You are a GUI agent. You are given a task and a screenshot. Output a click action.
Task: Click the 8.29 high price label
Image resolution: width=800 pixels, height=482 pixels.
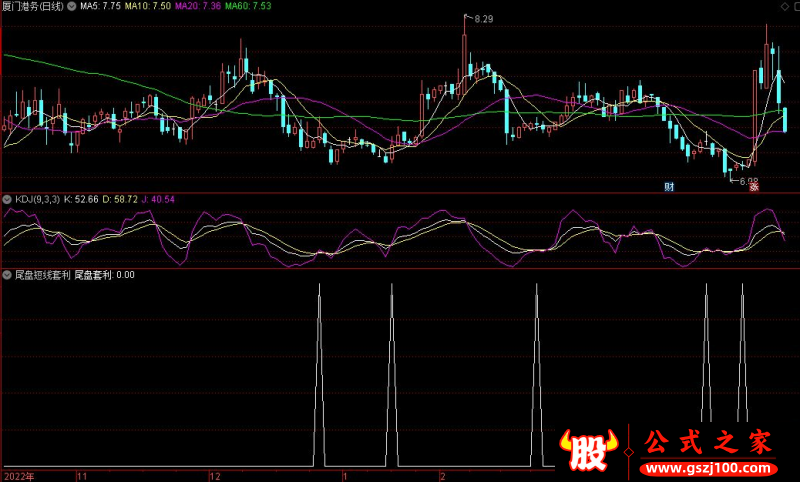(x=484, y=19)
